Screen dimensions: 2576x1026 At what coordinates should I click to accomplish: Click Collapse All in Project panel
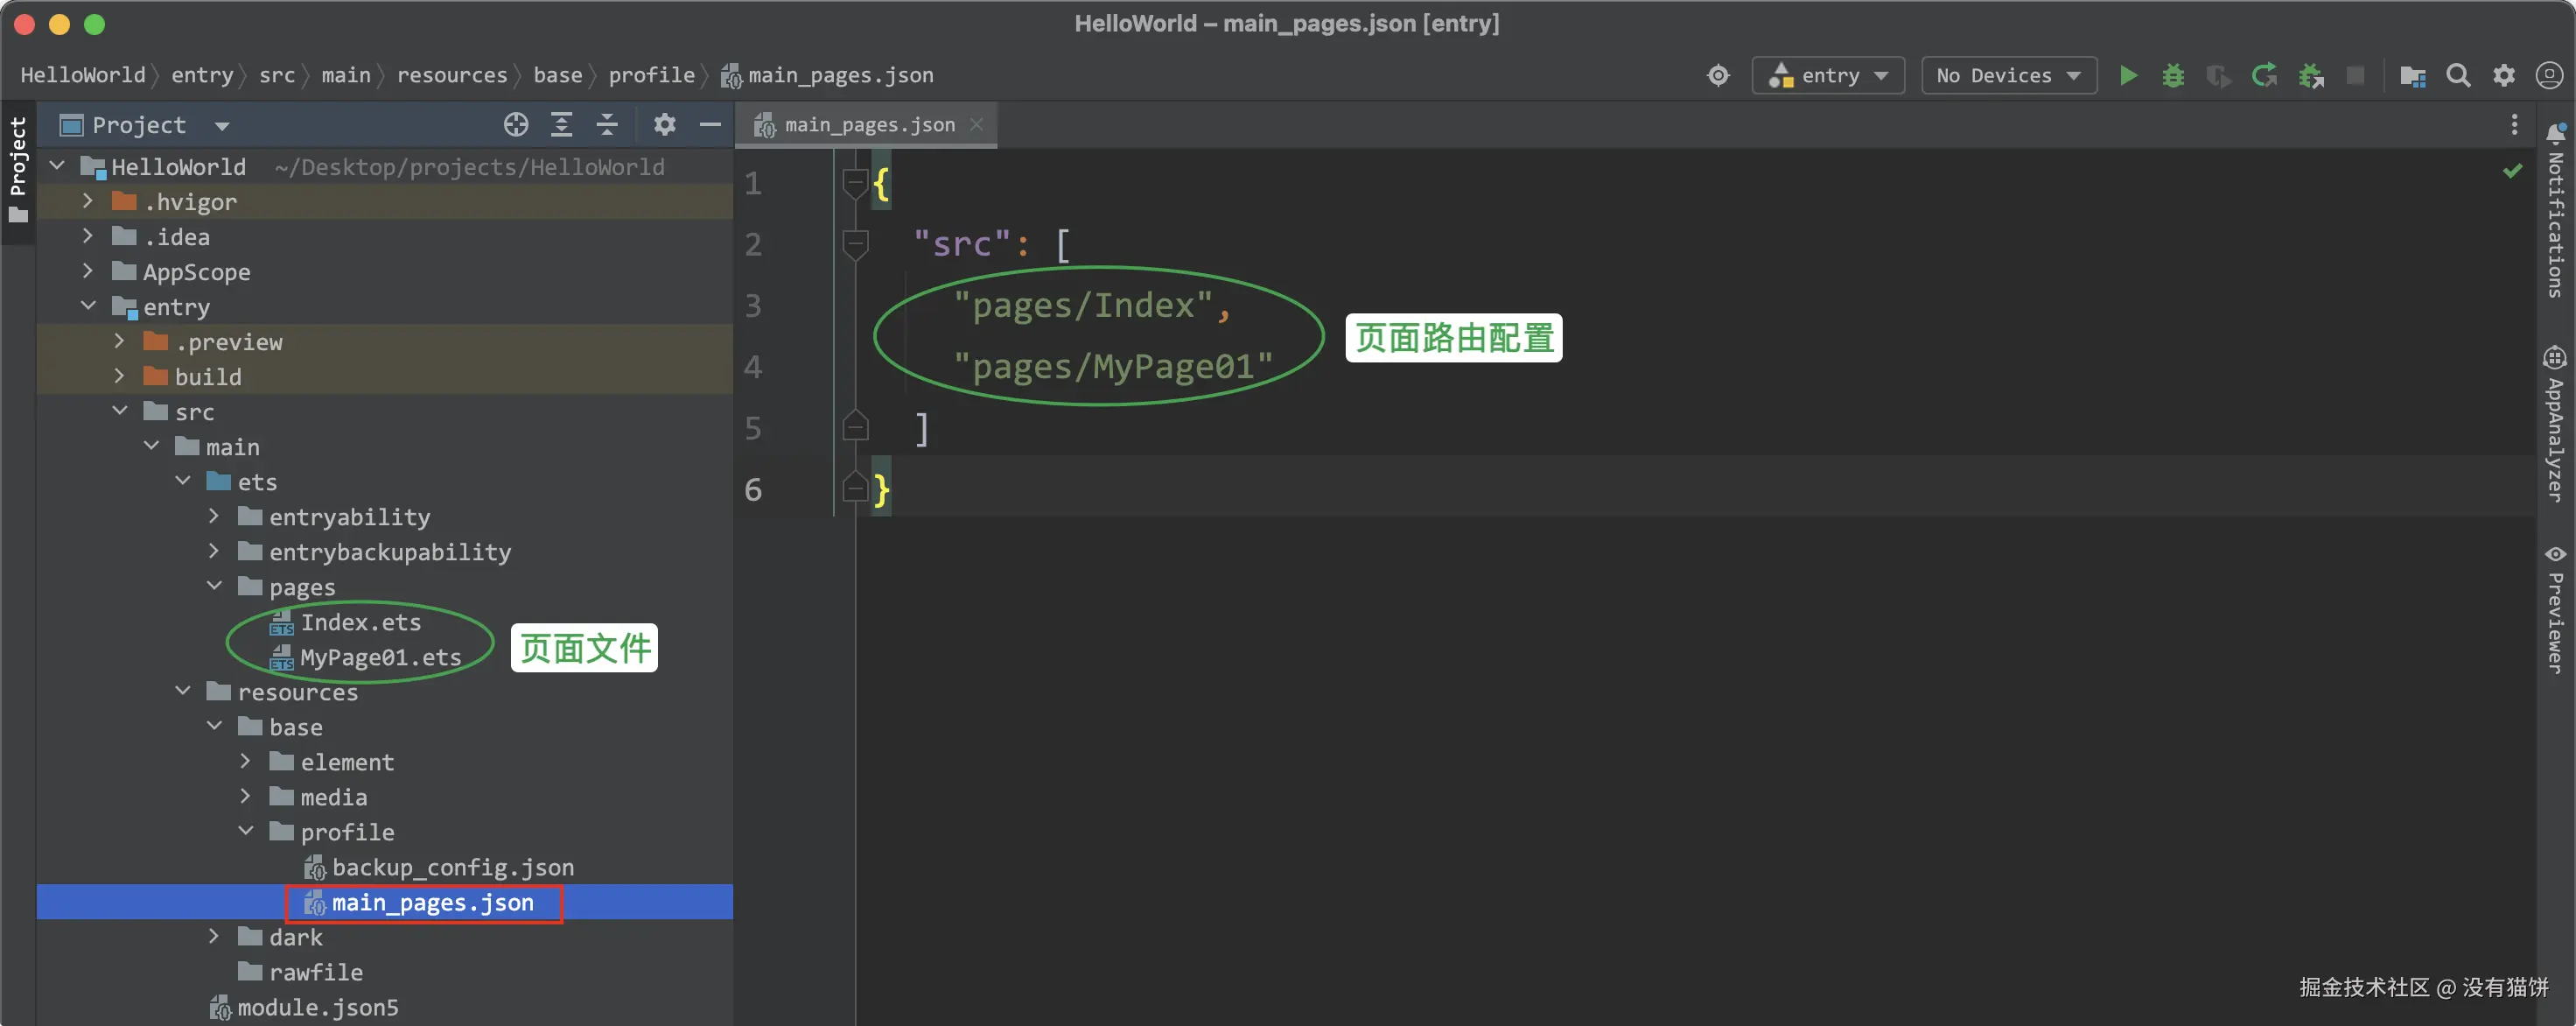[607, 125]
